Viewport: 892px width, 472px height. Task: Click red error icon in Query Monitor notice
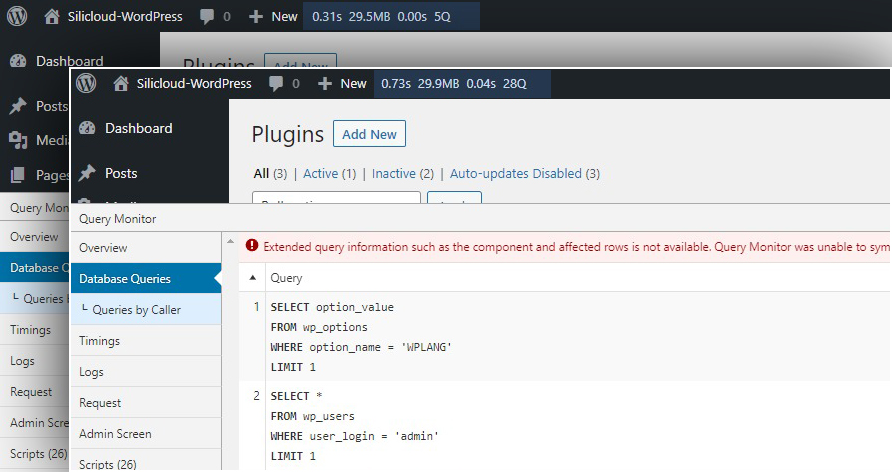251,245
